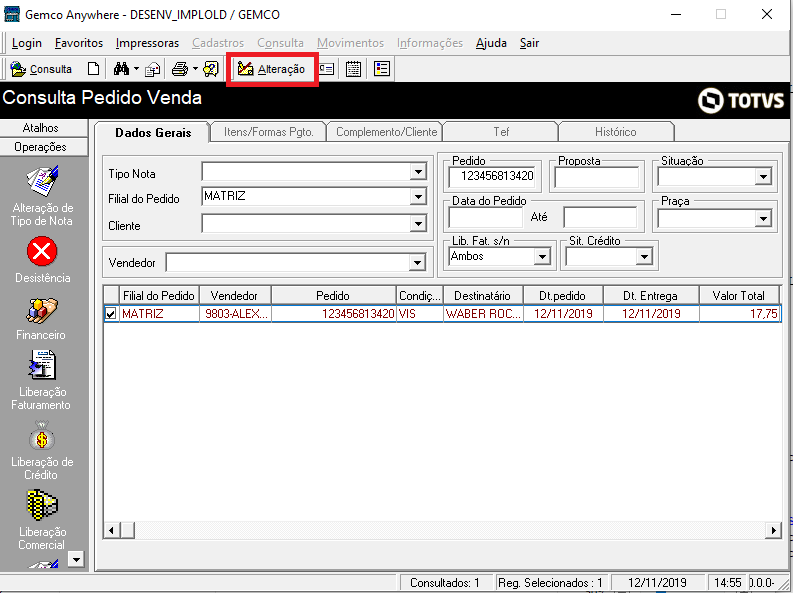793x593 pixels.
Task: Open the Ajuda menu
Action: pos(491,43)
